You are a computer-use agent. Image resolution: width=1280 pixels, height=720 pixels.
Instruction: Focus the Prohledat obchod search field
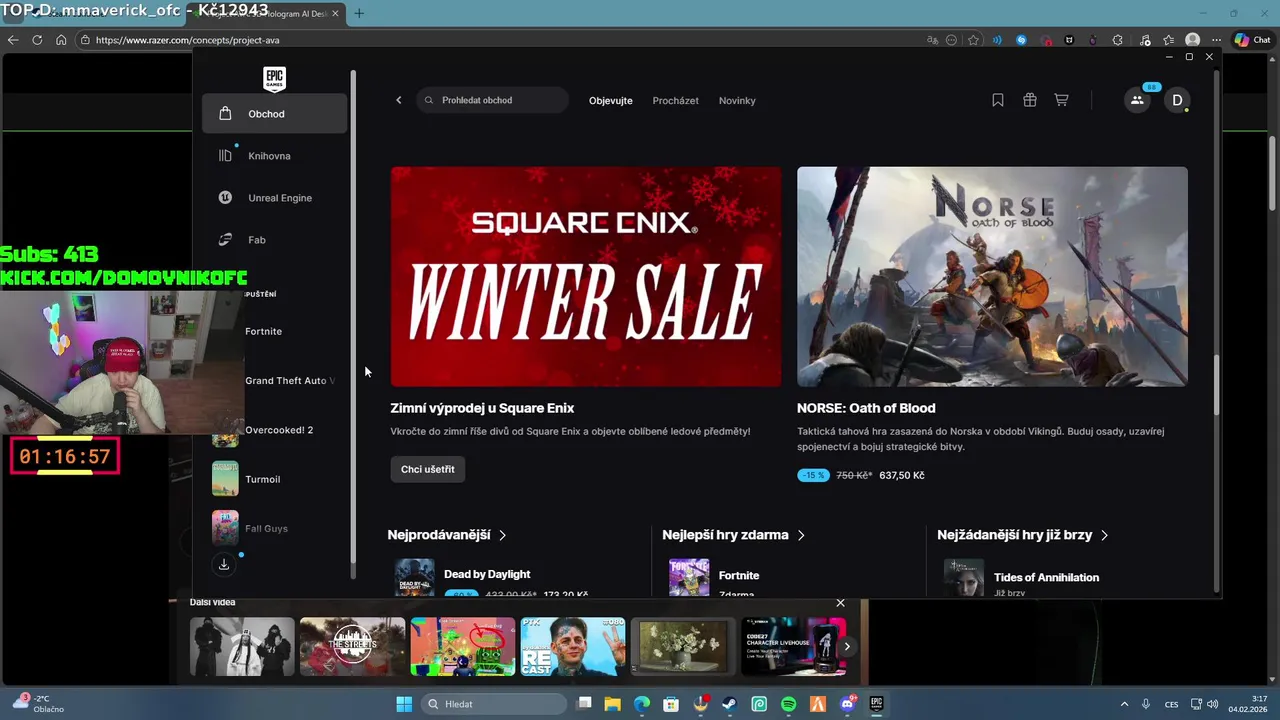coord(493,100)
